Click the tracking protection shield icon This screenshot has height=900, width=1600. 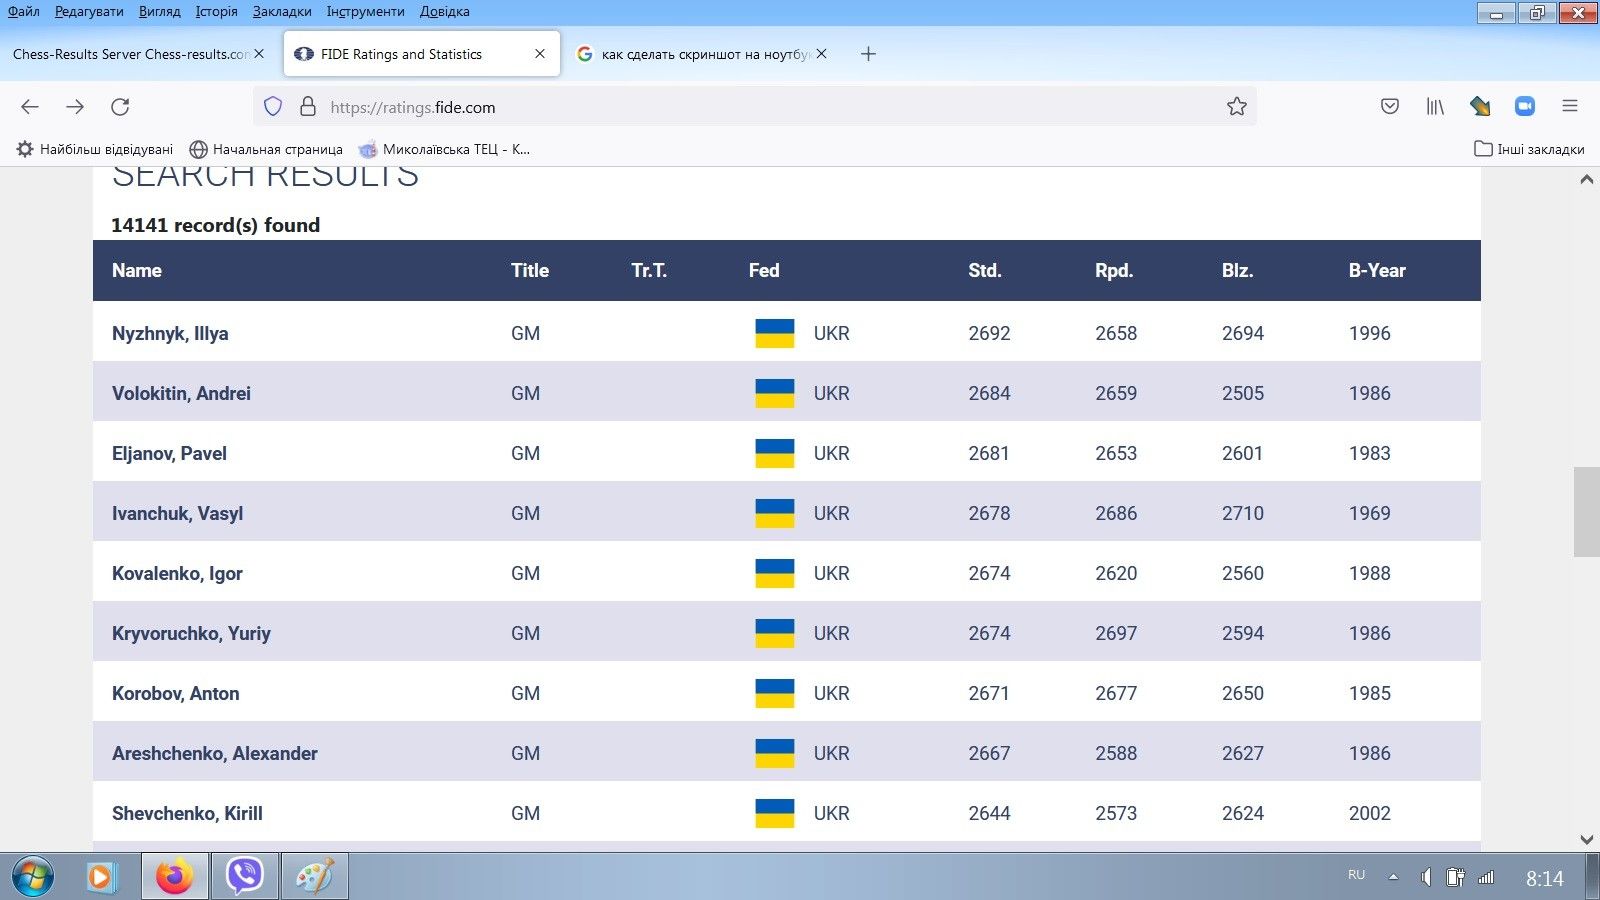[273, 107]
